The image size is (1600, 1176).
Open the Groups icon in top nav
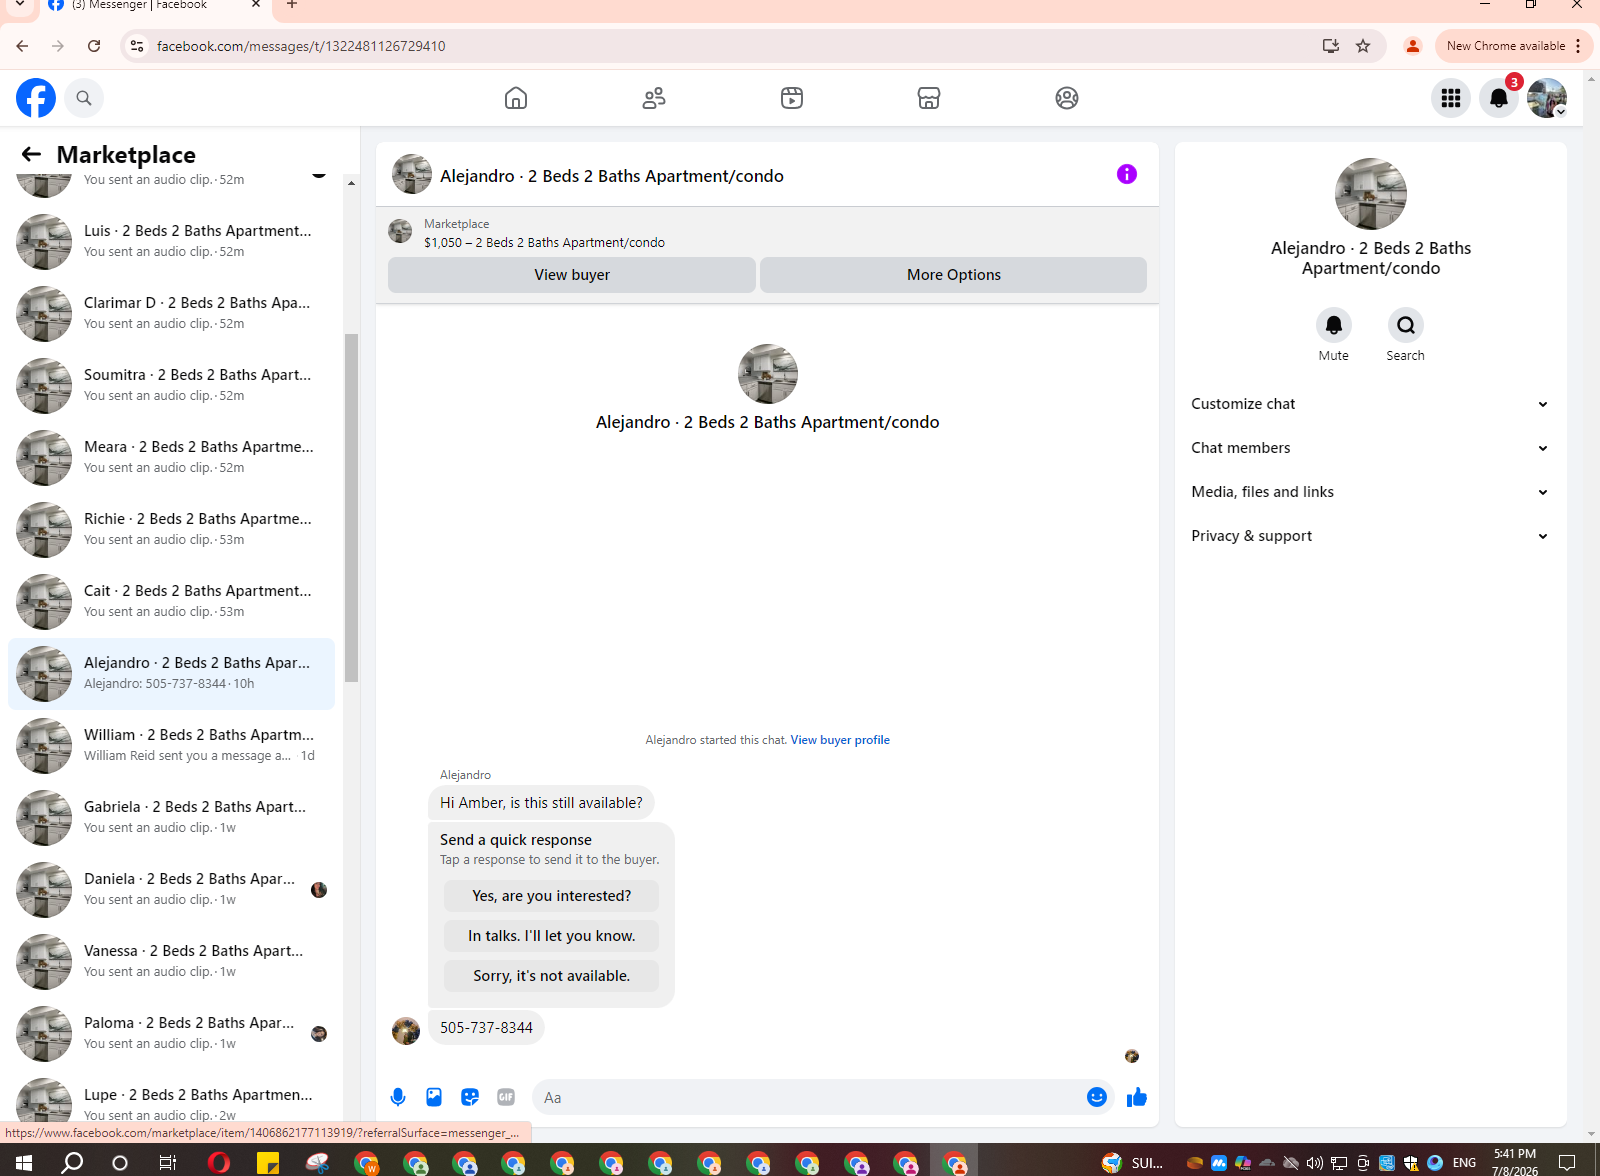[x=1067, y=98]
